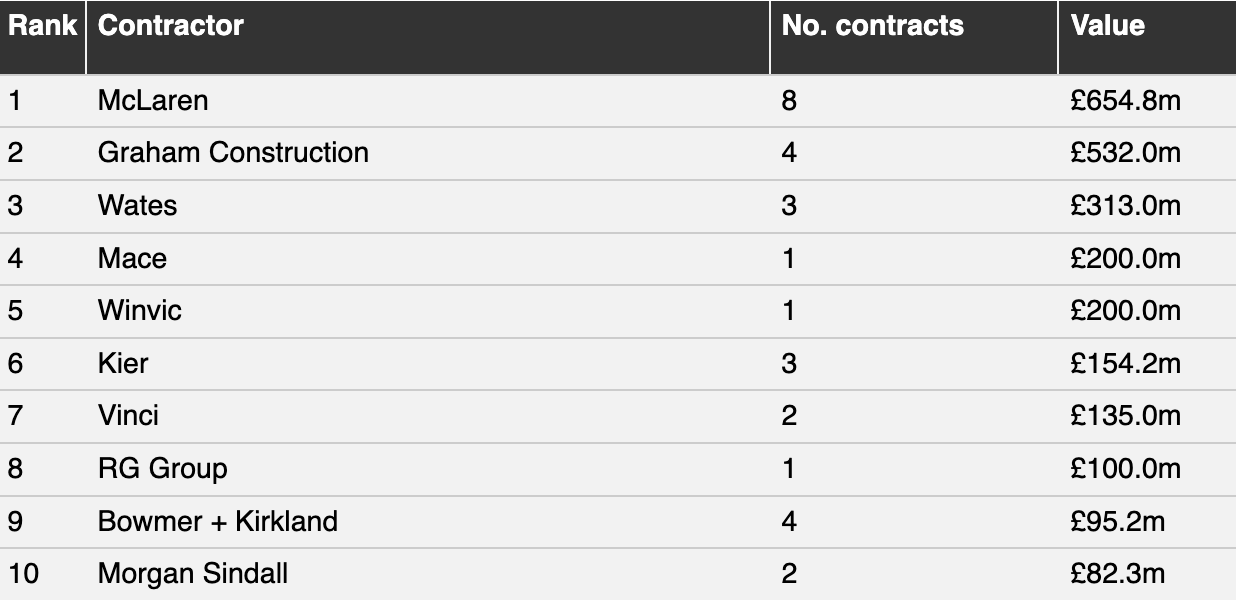The image size is (1236, 600).
Task: Select the Morgan Sindall cell
Action: pyautogui.click(x=193, y=574)
